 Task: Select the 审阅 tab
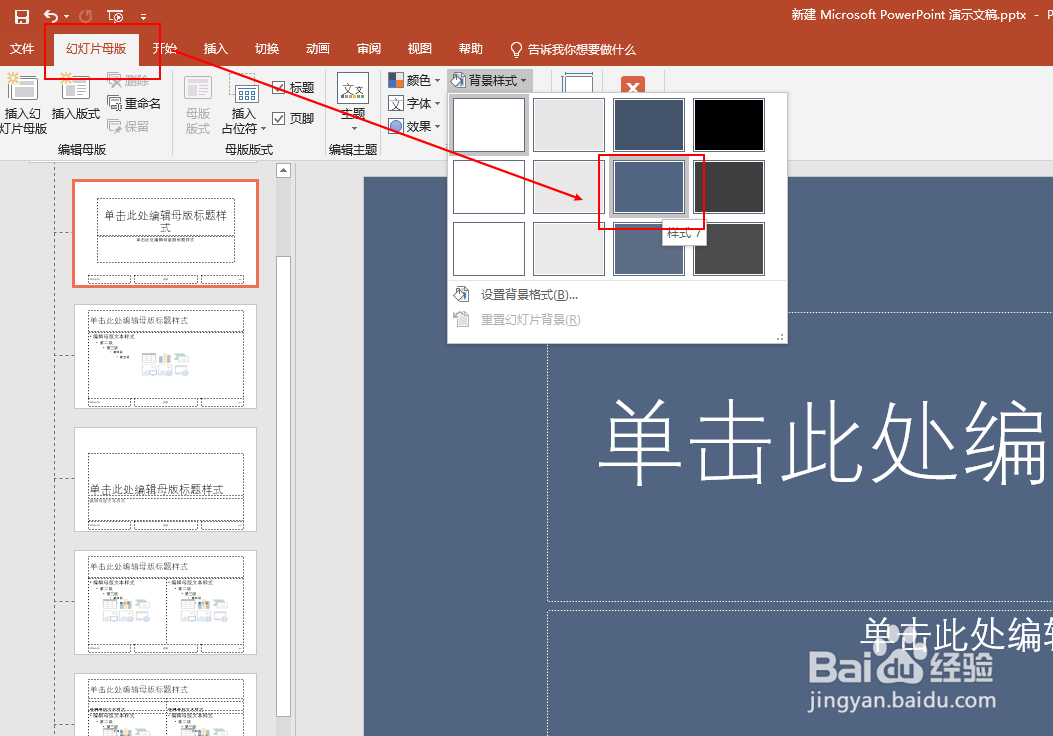coord(369,48)
